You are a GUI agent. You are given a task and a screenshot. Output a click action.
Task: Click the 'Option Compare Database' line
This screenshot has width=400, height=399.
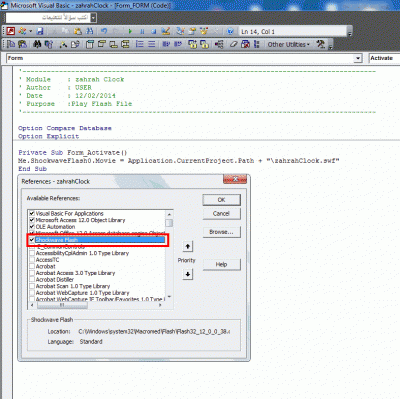point(65,128)
